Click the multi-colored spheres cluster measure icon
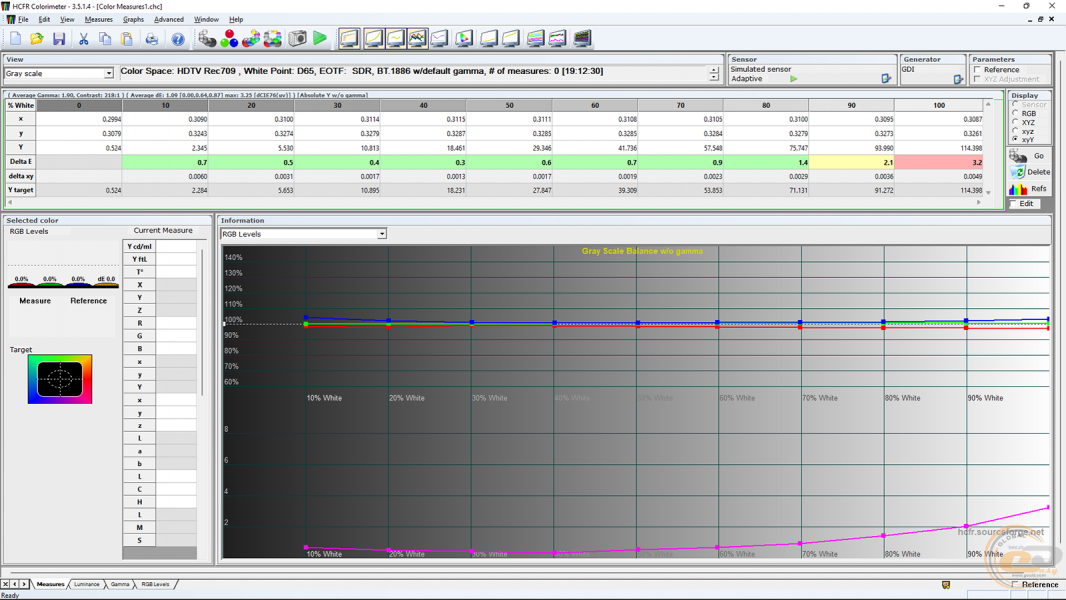 pos(251,39)
